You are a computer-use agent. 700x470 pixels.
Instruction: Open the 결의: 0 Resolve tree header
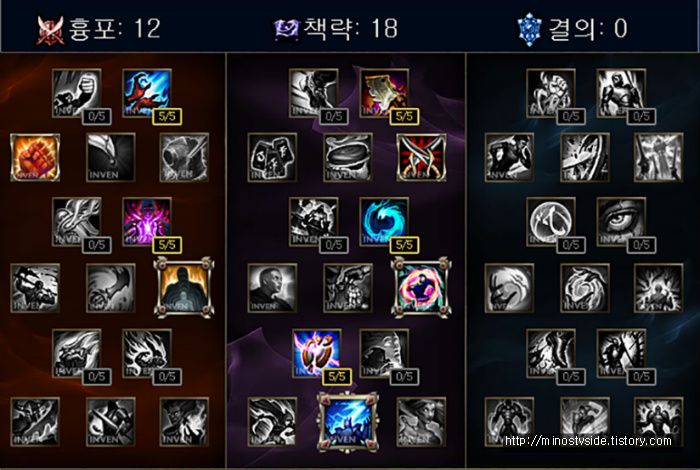tap(573, 29)
